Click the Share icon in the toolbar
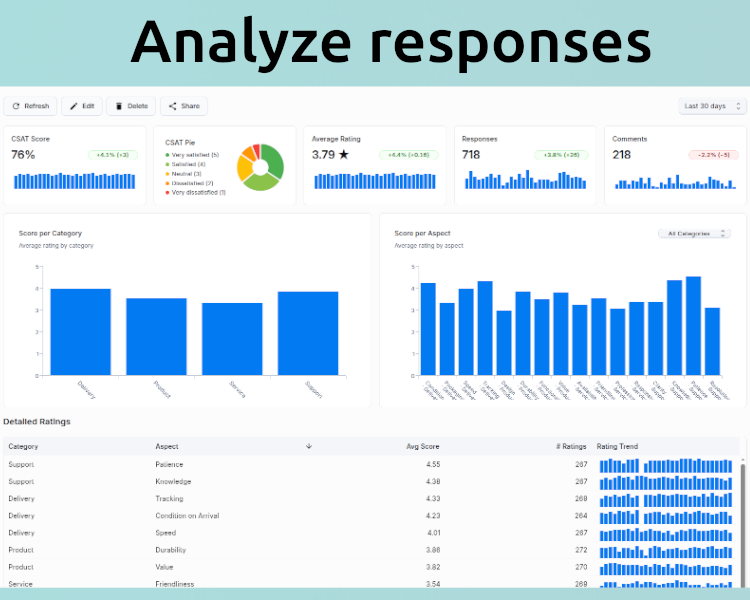Screen dimensions: 750x600 (172, 106)
